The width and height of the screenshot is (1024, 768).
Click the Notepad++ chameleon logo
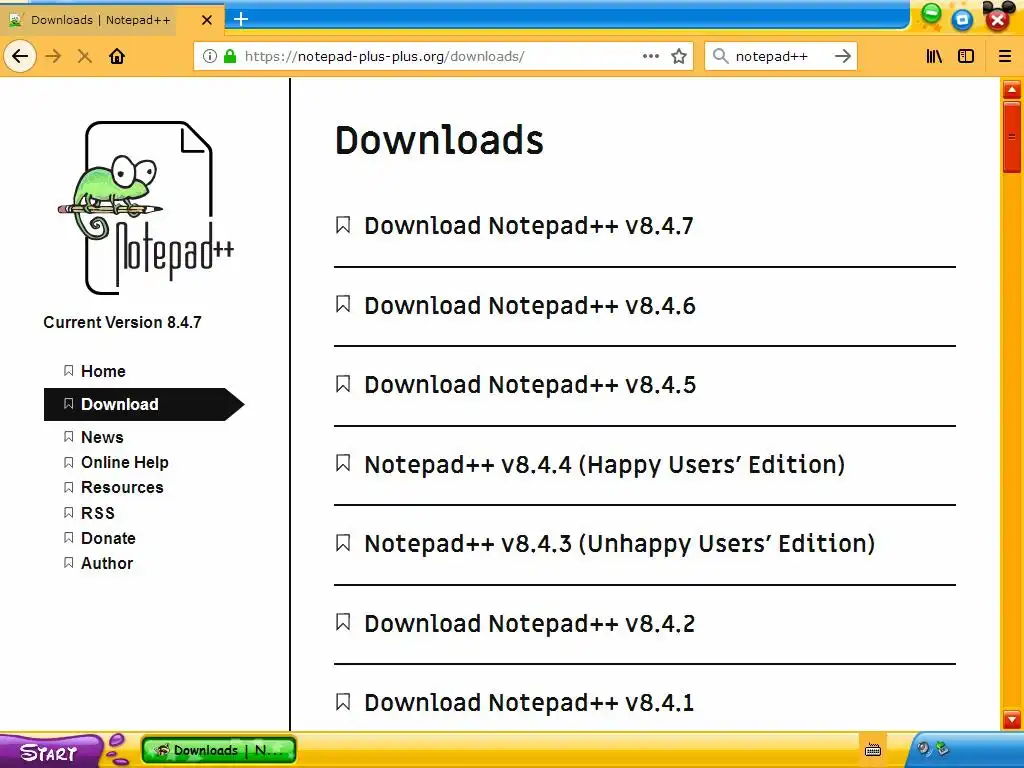147,208
